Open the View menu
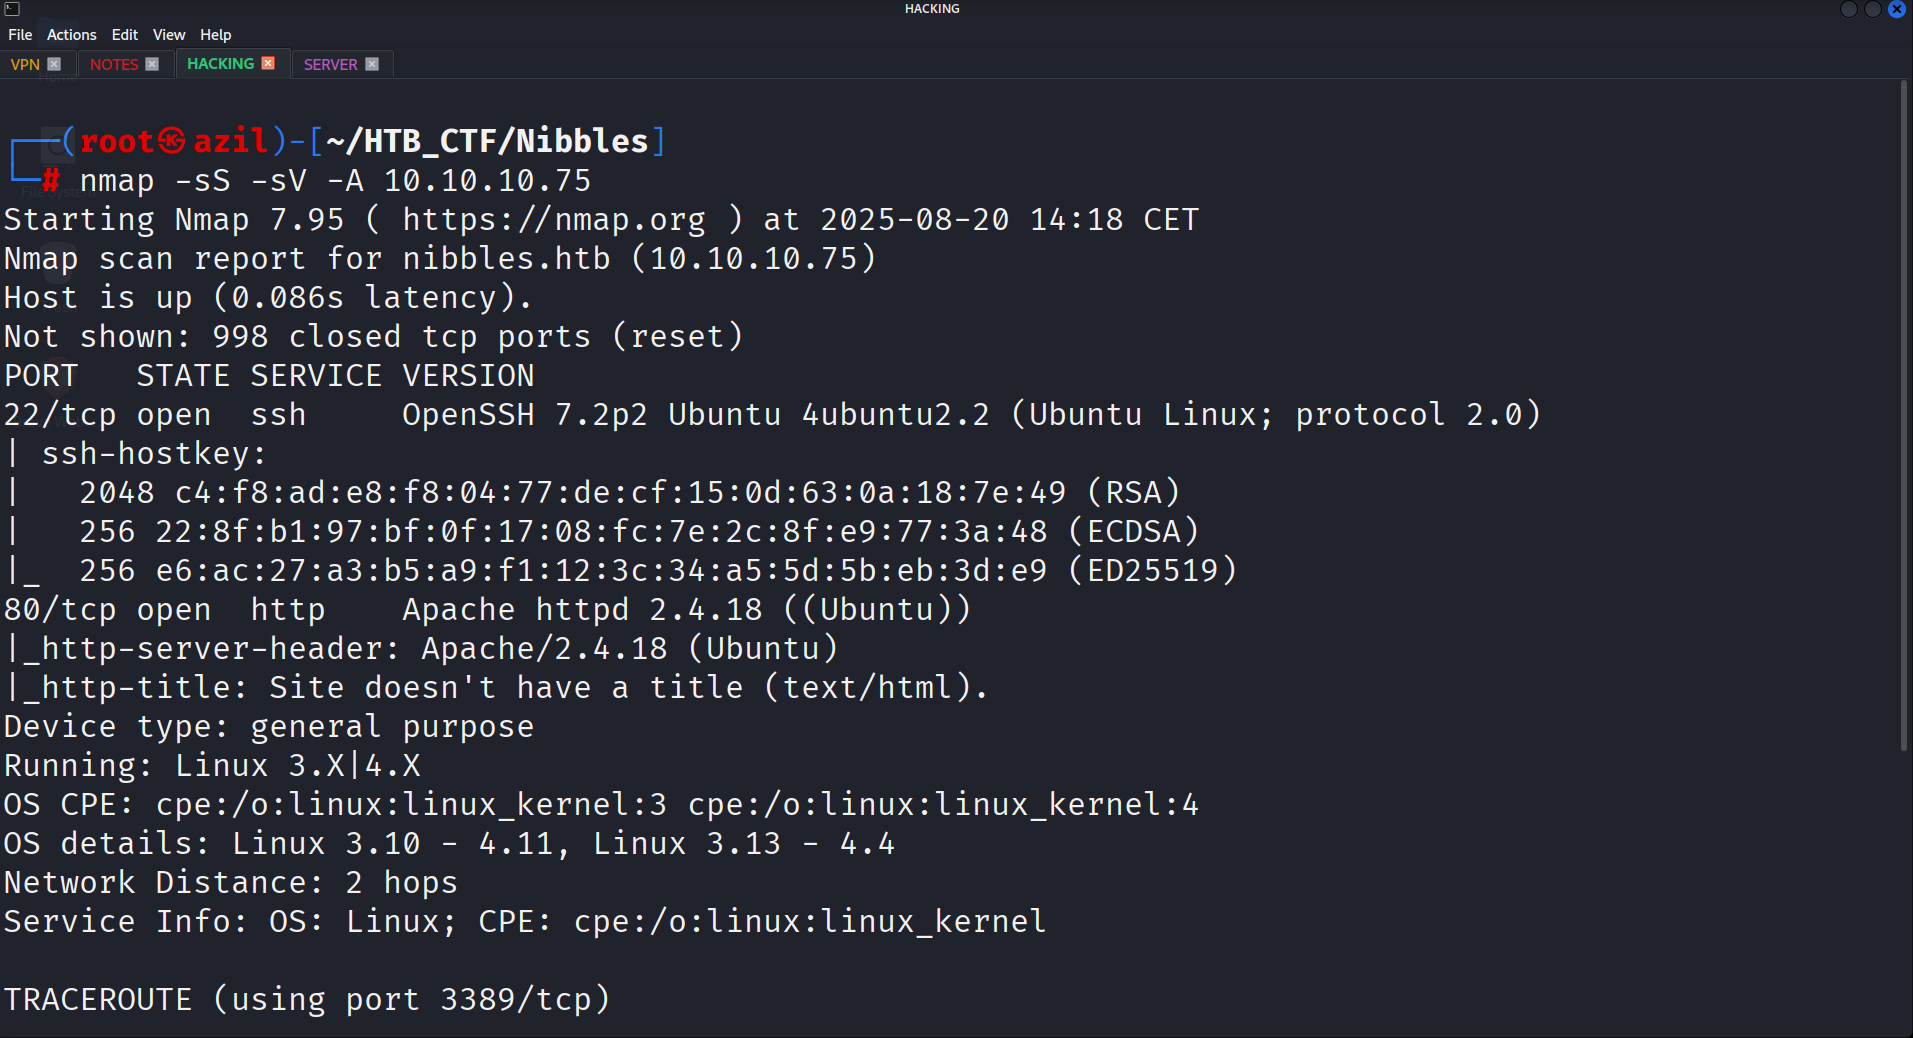This screenshot has width=1913, height=1038. tap(169, 35)
